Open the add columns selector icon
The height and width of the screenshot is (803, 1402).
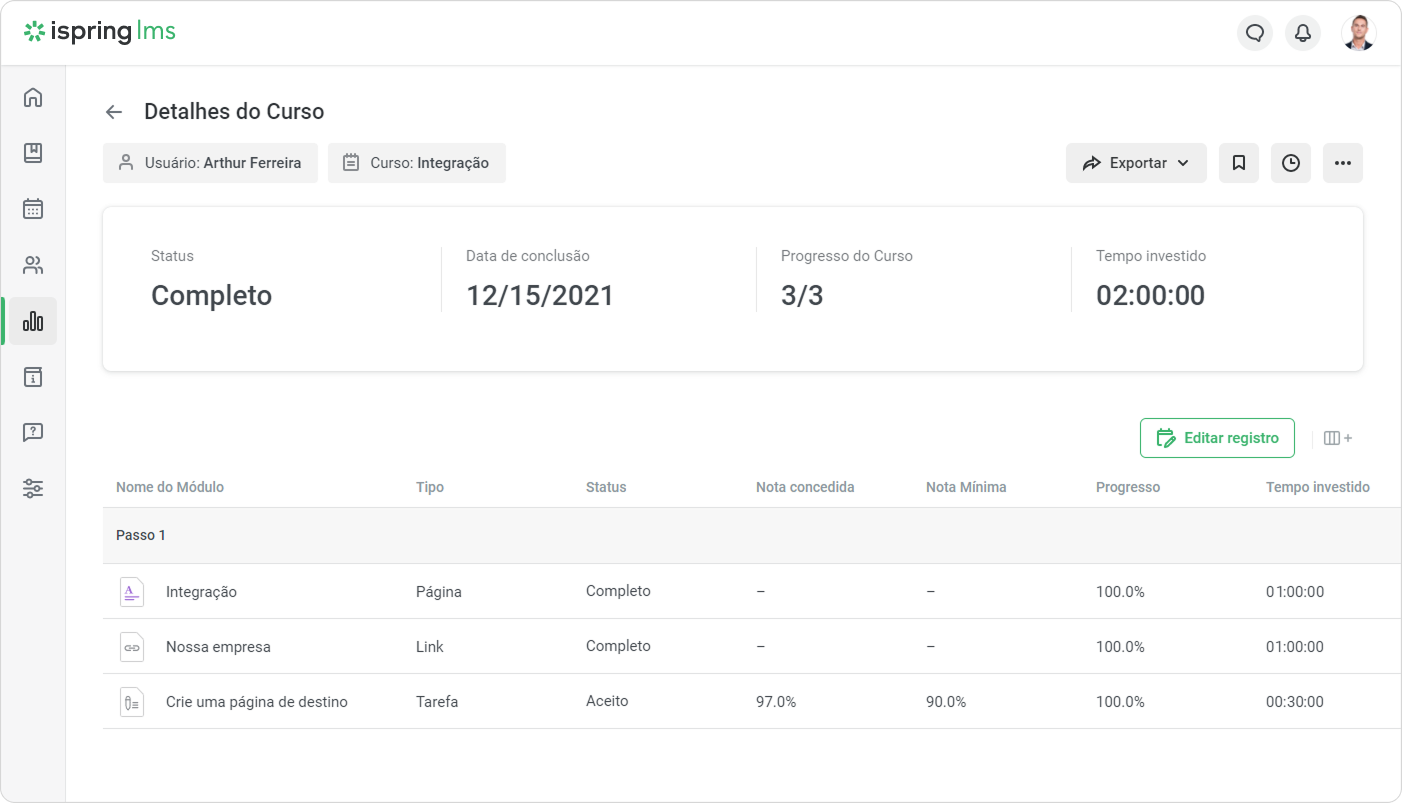point(1337,438)
